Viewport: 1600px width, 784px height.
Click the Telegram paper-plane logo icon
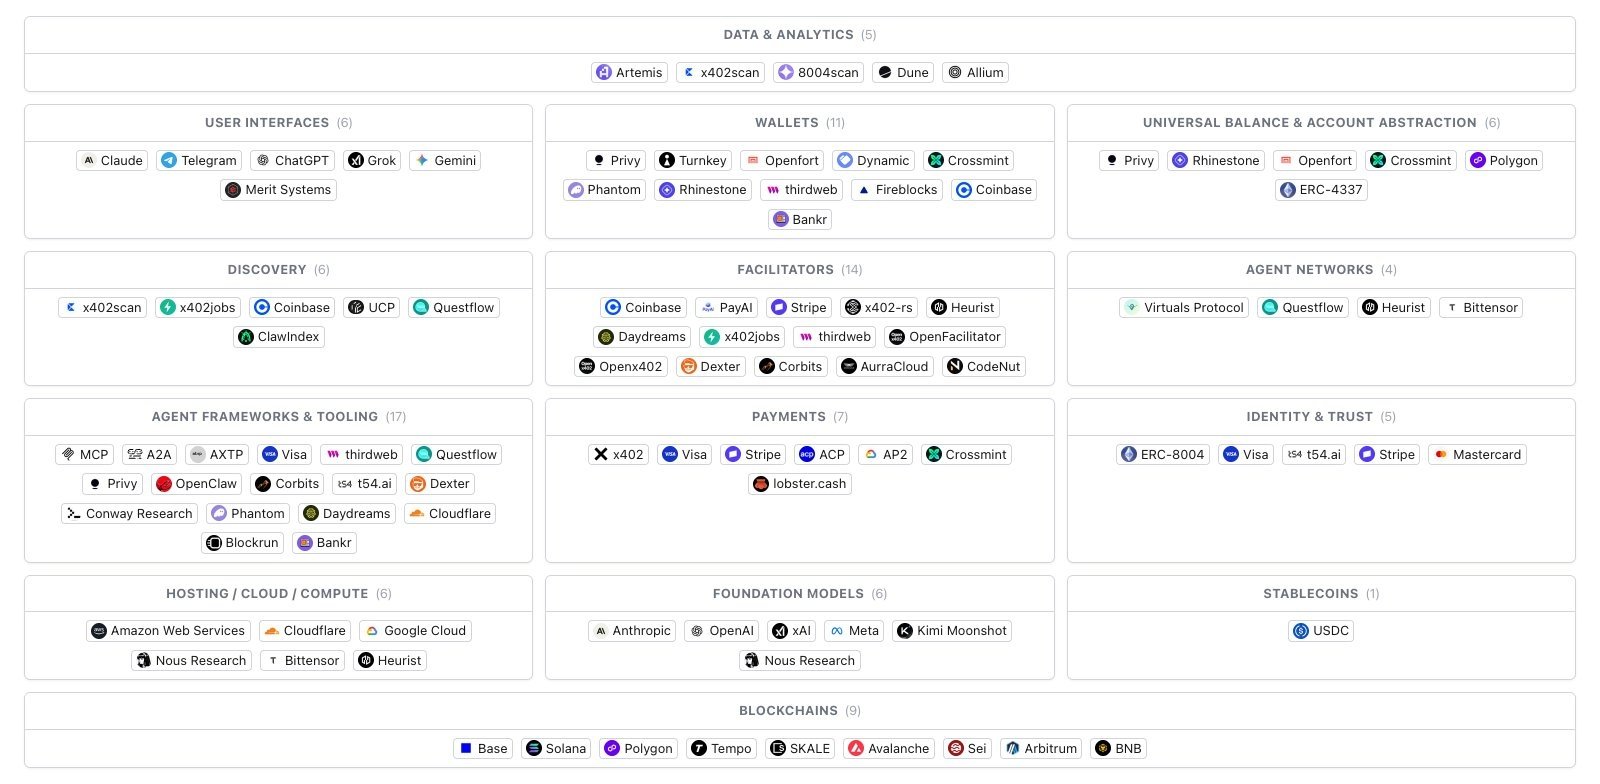pyautogui.click(x=169, y=161)
